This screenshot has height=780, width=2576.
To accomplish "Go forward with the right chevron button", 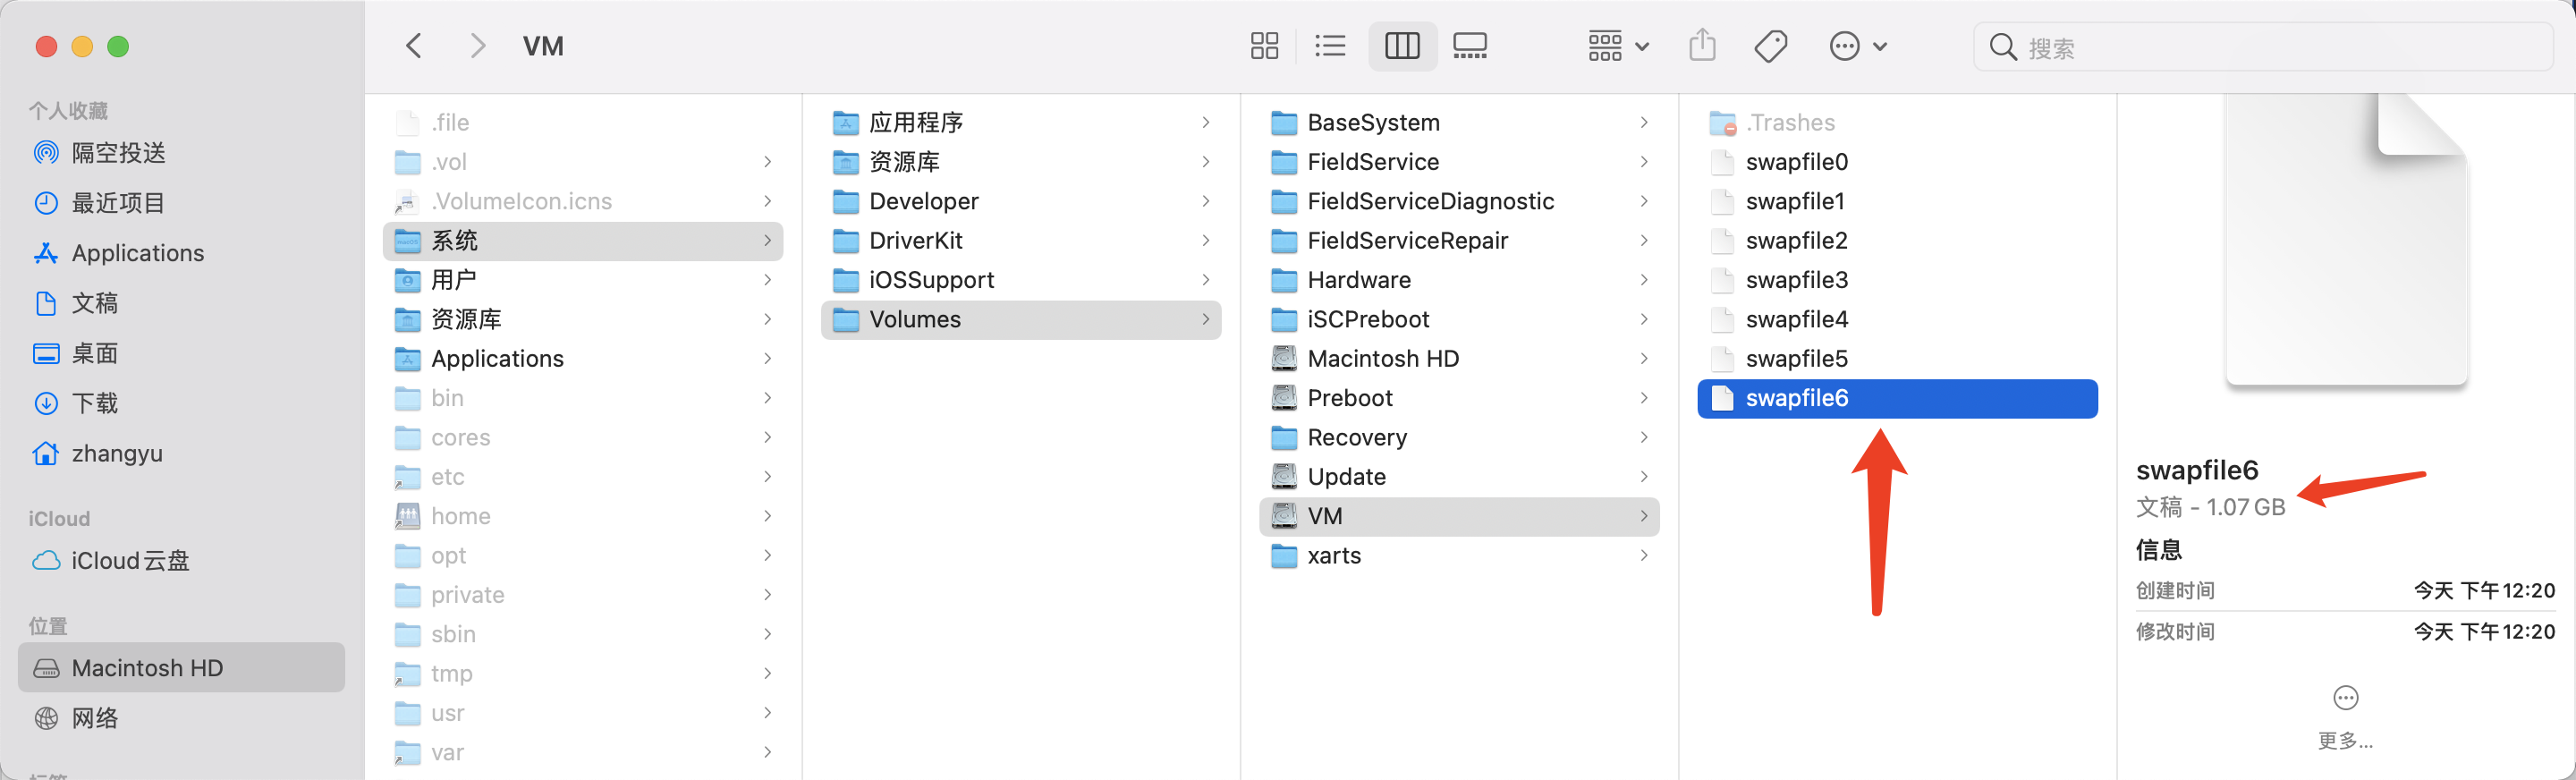I will click(478, 46).
